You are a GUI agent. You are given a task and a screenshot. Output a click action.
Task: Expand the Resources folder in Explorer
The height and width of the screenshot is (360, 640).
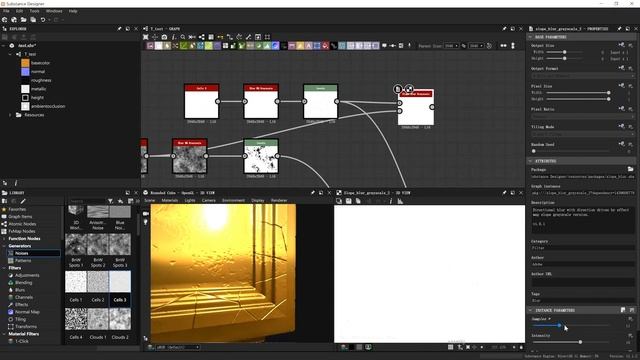pos(10,115)
